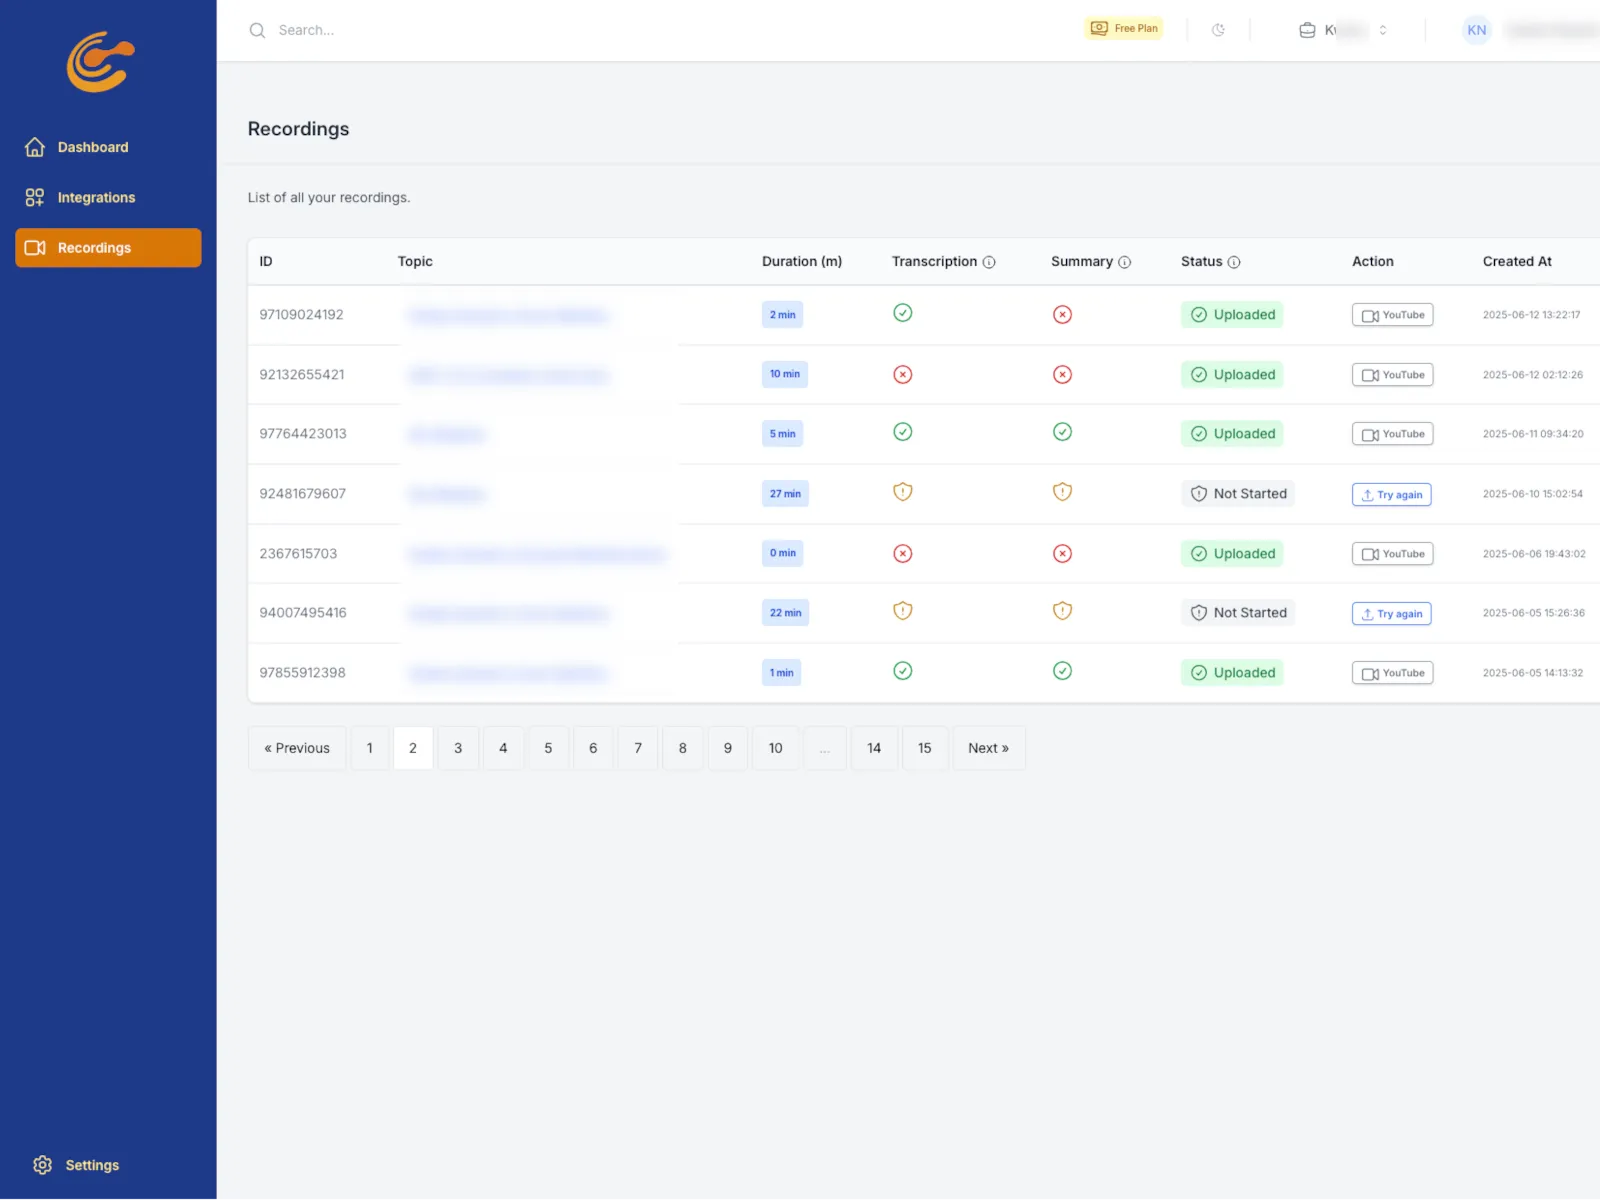Image resolution: width=1600 pixels, height=1200 pixels.
Task: Open blurred topic link for 2367615703
Action: tap(537, 555)
